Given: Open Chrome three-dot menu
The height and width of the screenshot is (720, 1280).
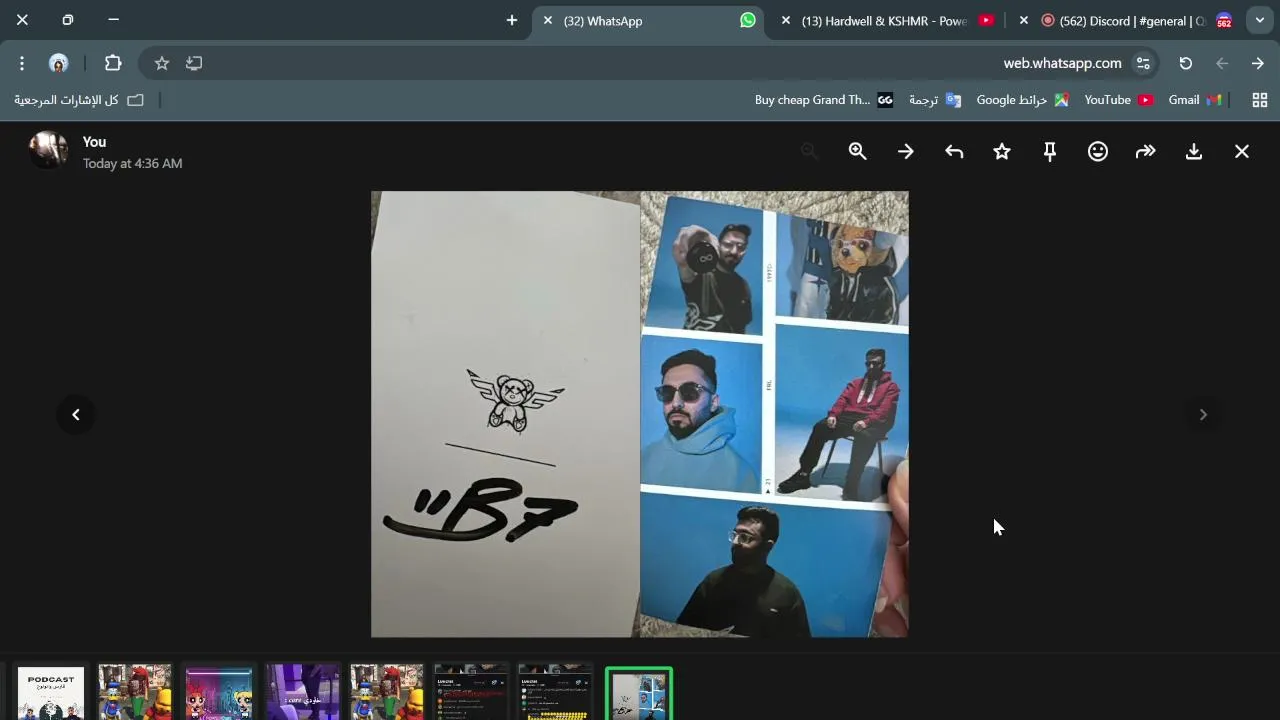Looking at the screenshot, I should (22, 63).
